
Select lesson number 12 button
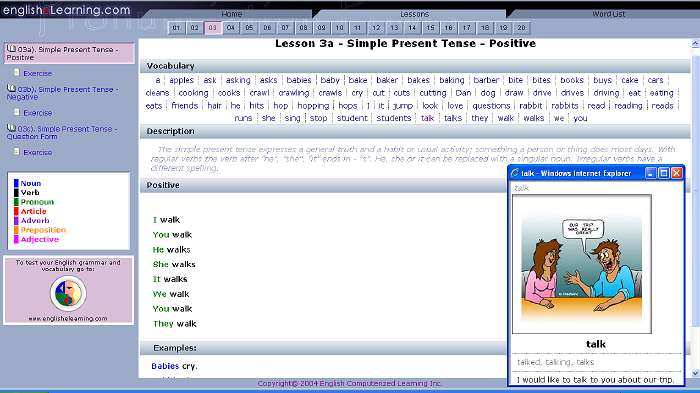click(376, 28)
